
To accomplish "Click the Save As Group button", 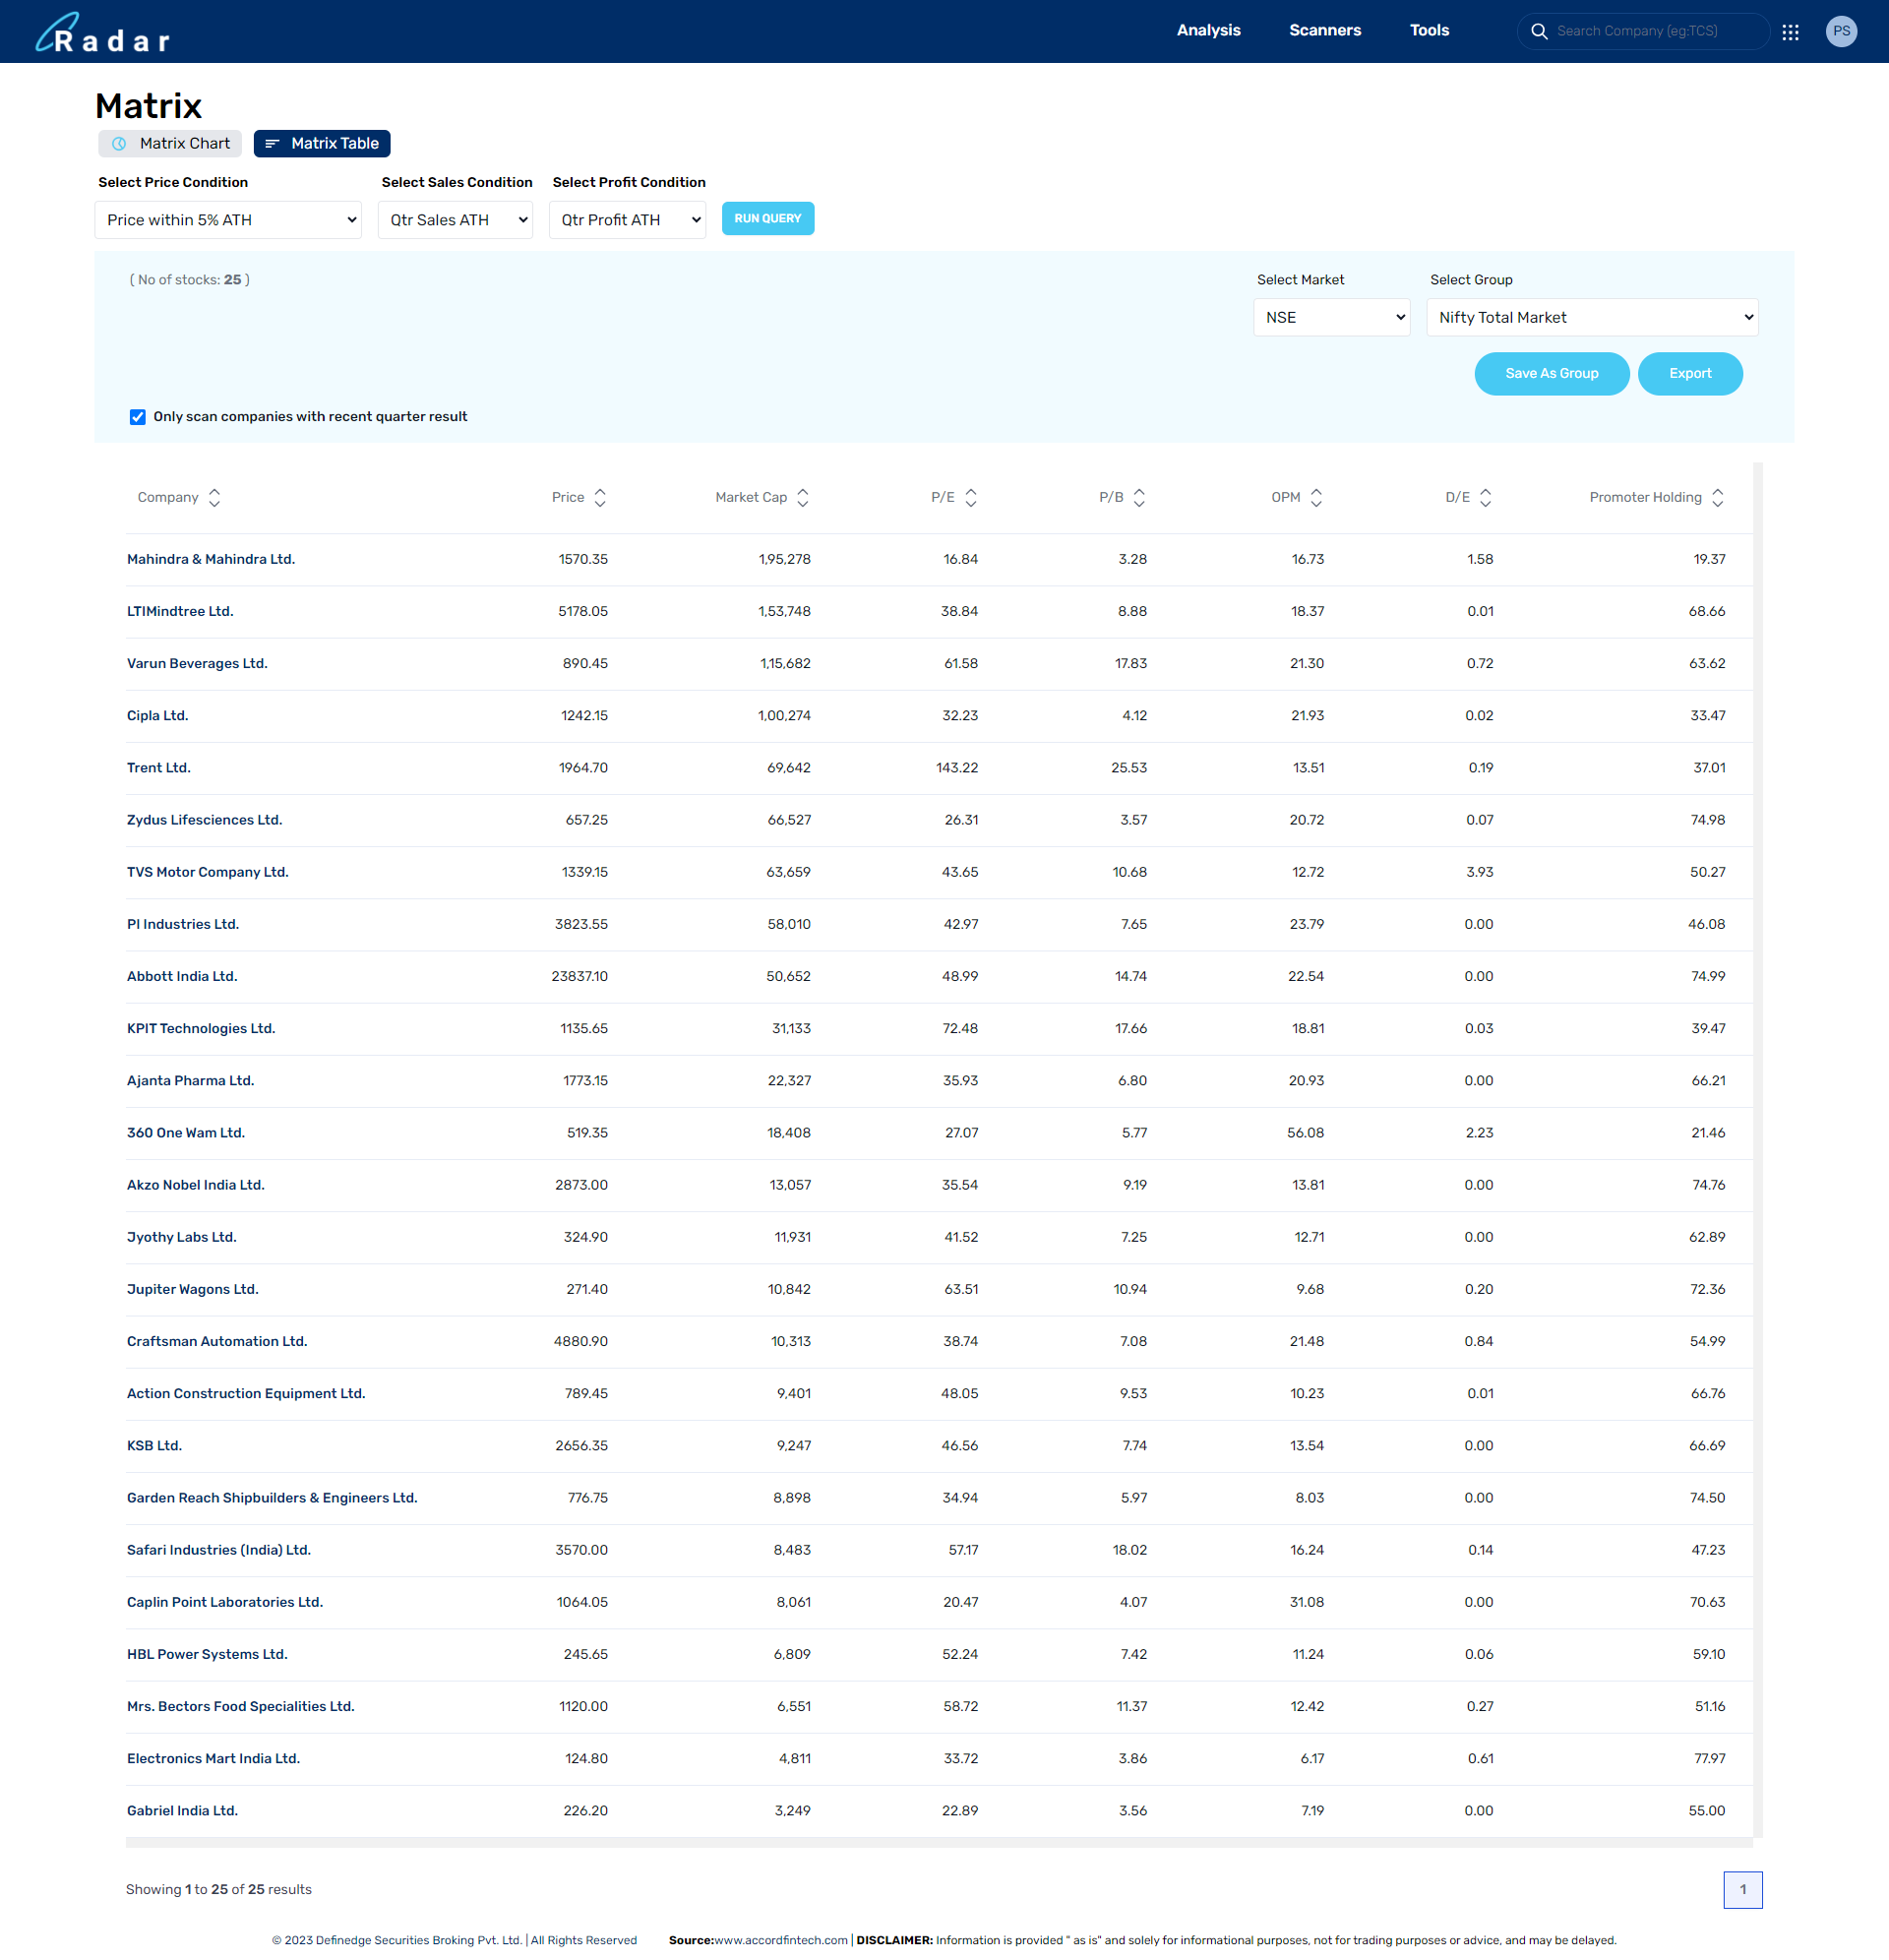I will click(x=1551, y=373).
